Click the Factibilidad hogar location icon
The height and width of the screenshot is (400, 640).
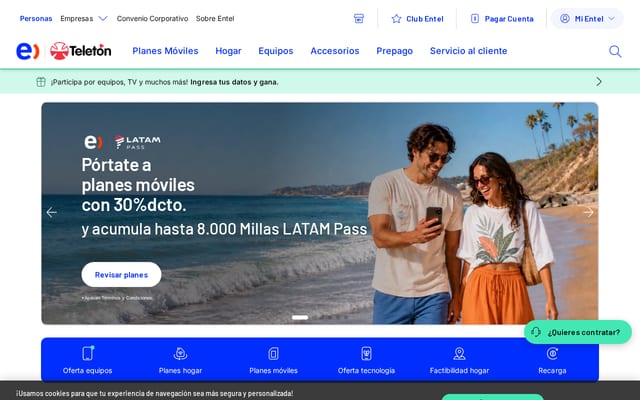pos(459,353)
